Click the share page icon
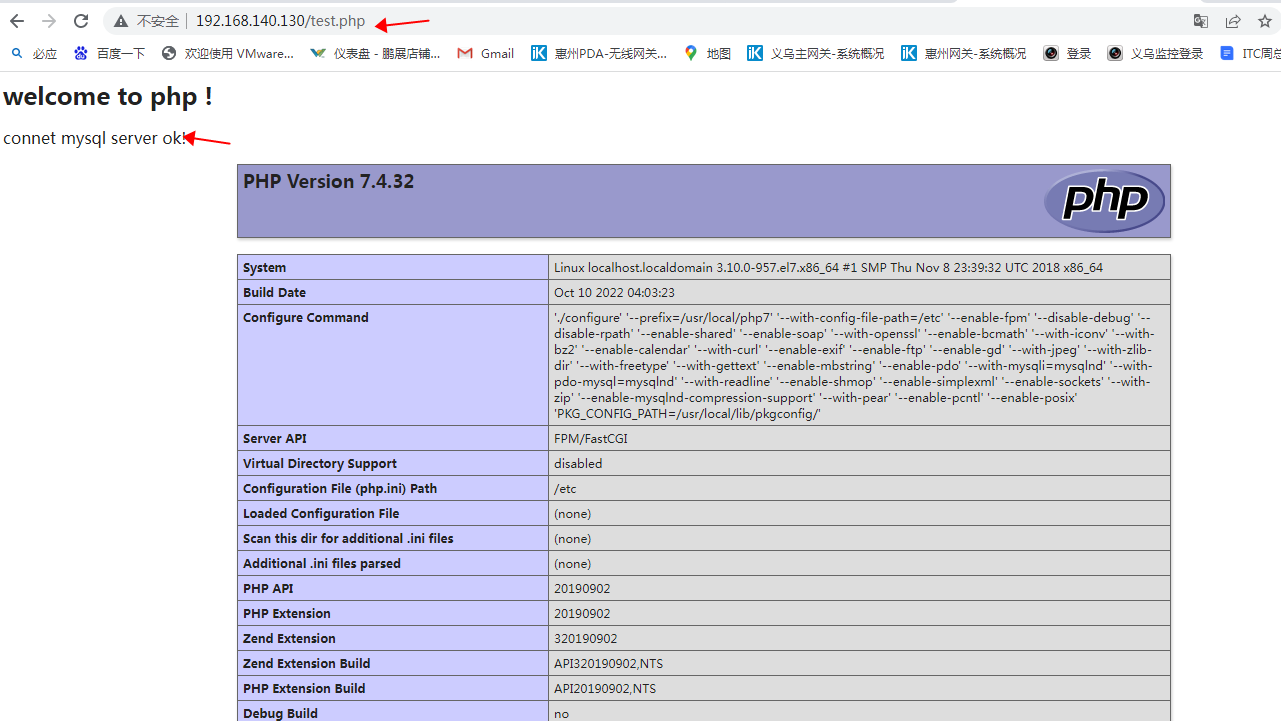The image size is (1281, 721). point(1233,21)
